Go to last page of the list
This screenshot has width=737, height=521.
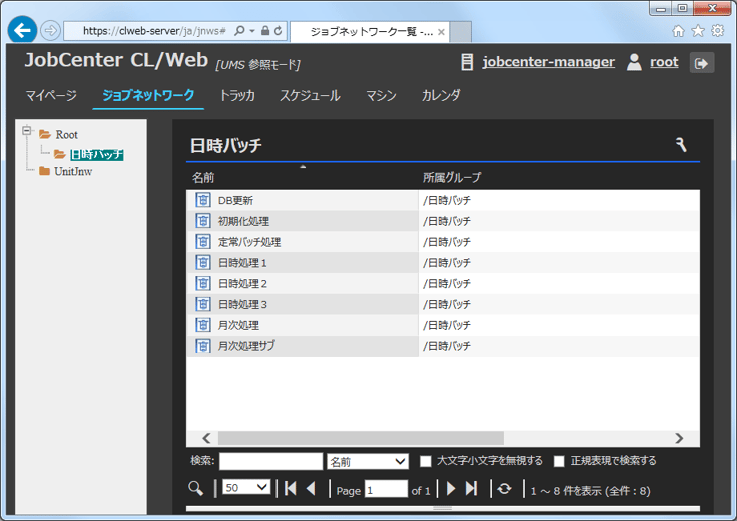point(471,489)
